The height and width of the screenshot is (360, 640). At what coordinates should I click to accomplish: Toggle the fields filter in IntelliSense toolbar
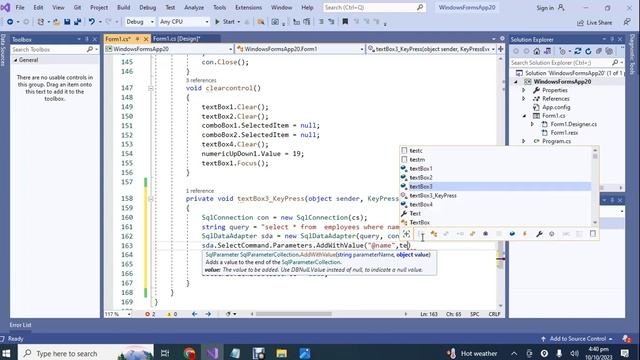point(512,234)
